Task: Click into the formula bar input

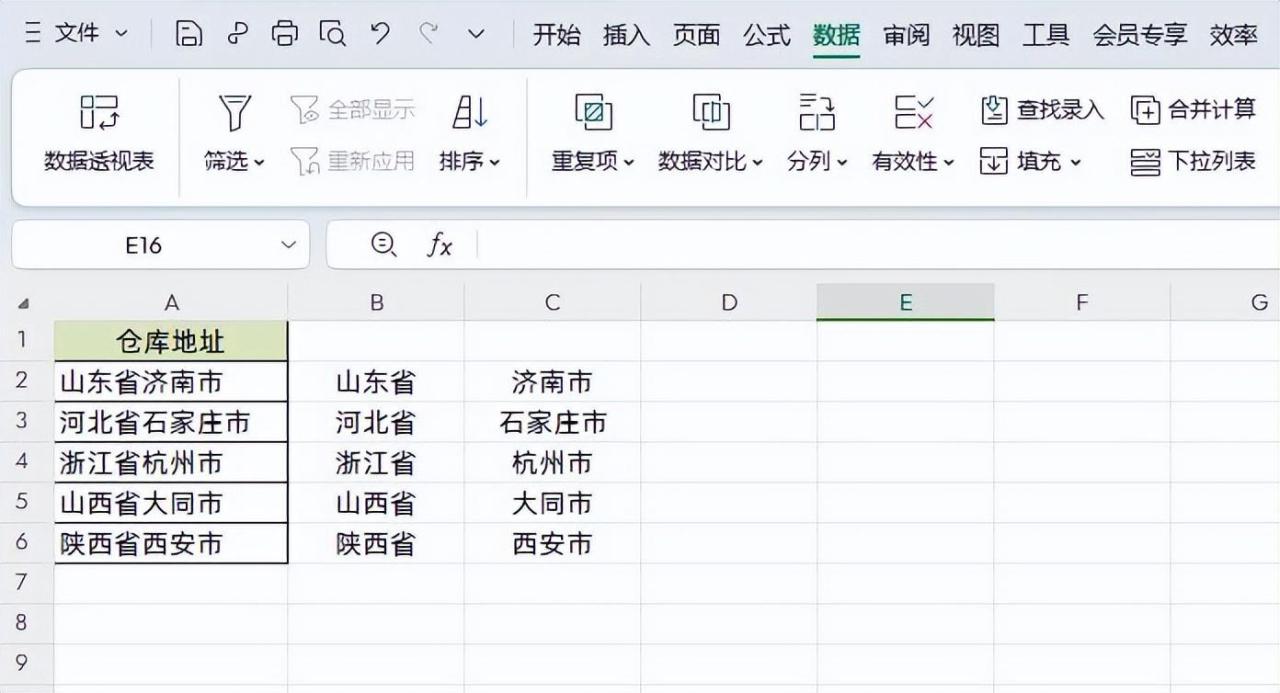Action: click(x=878, y=245)
